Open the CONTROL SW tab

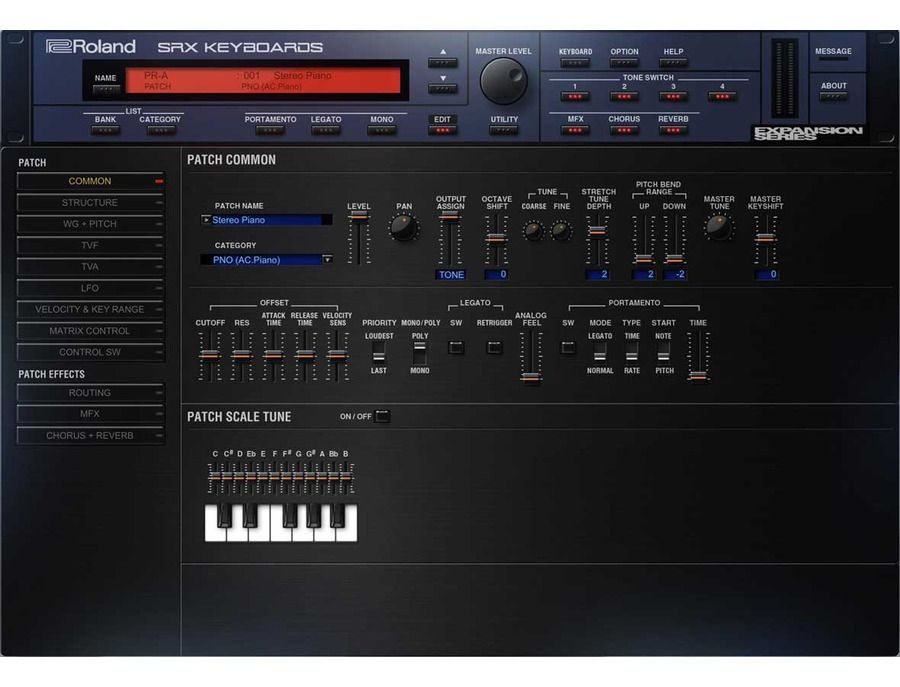point(91,352)
